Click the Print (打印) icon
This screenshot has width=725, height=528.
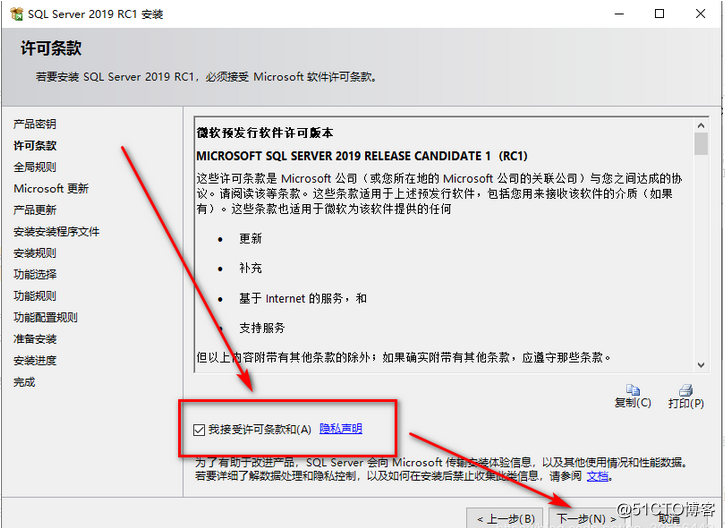[686, 390]
